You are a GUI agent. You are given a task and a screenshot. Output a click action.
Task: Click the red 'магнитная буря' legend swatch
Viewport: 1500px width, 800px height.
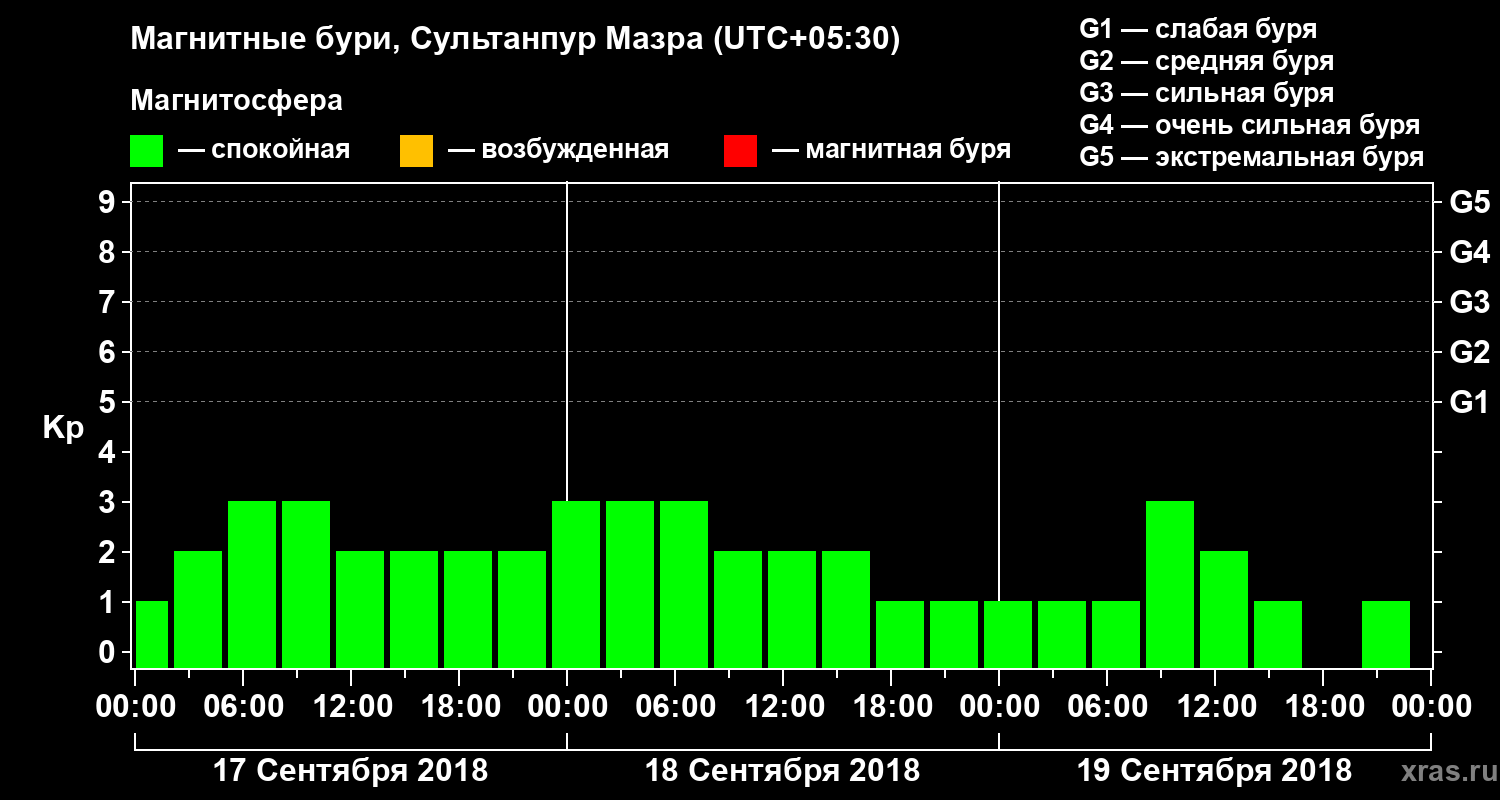point(740,151)
